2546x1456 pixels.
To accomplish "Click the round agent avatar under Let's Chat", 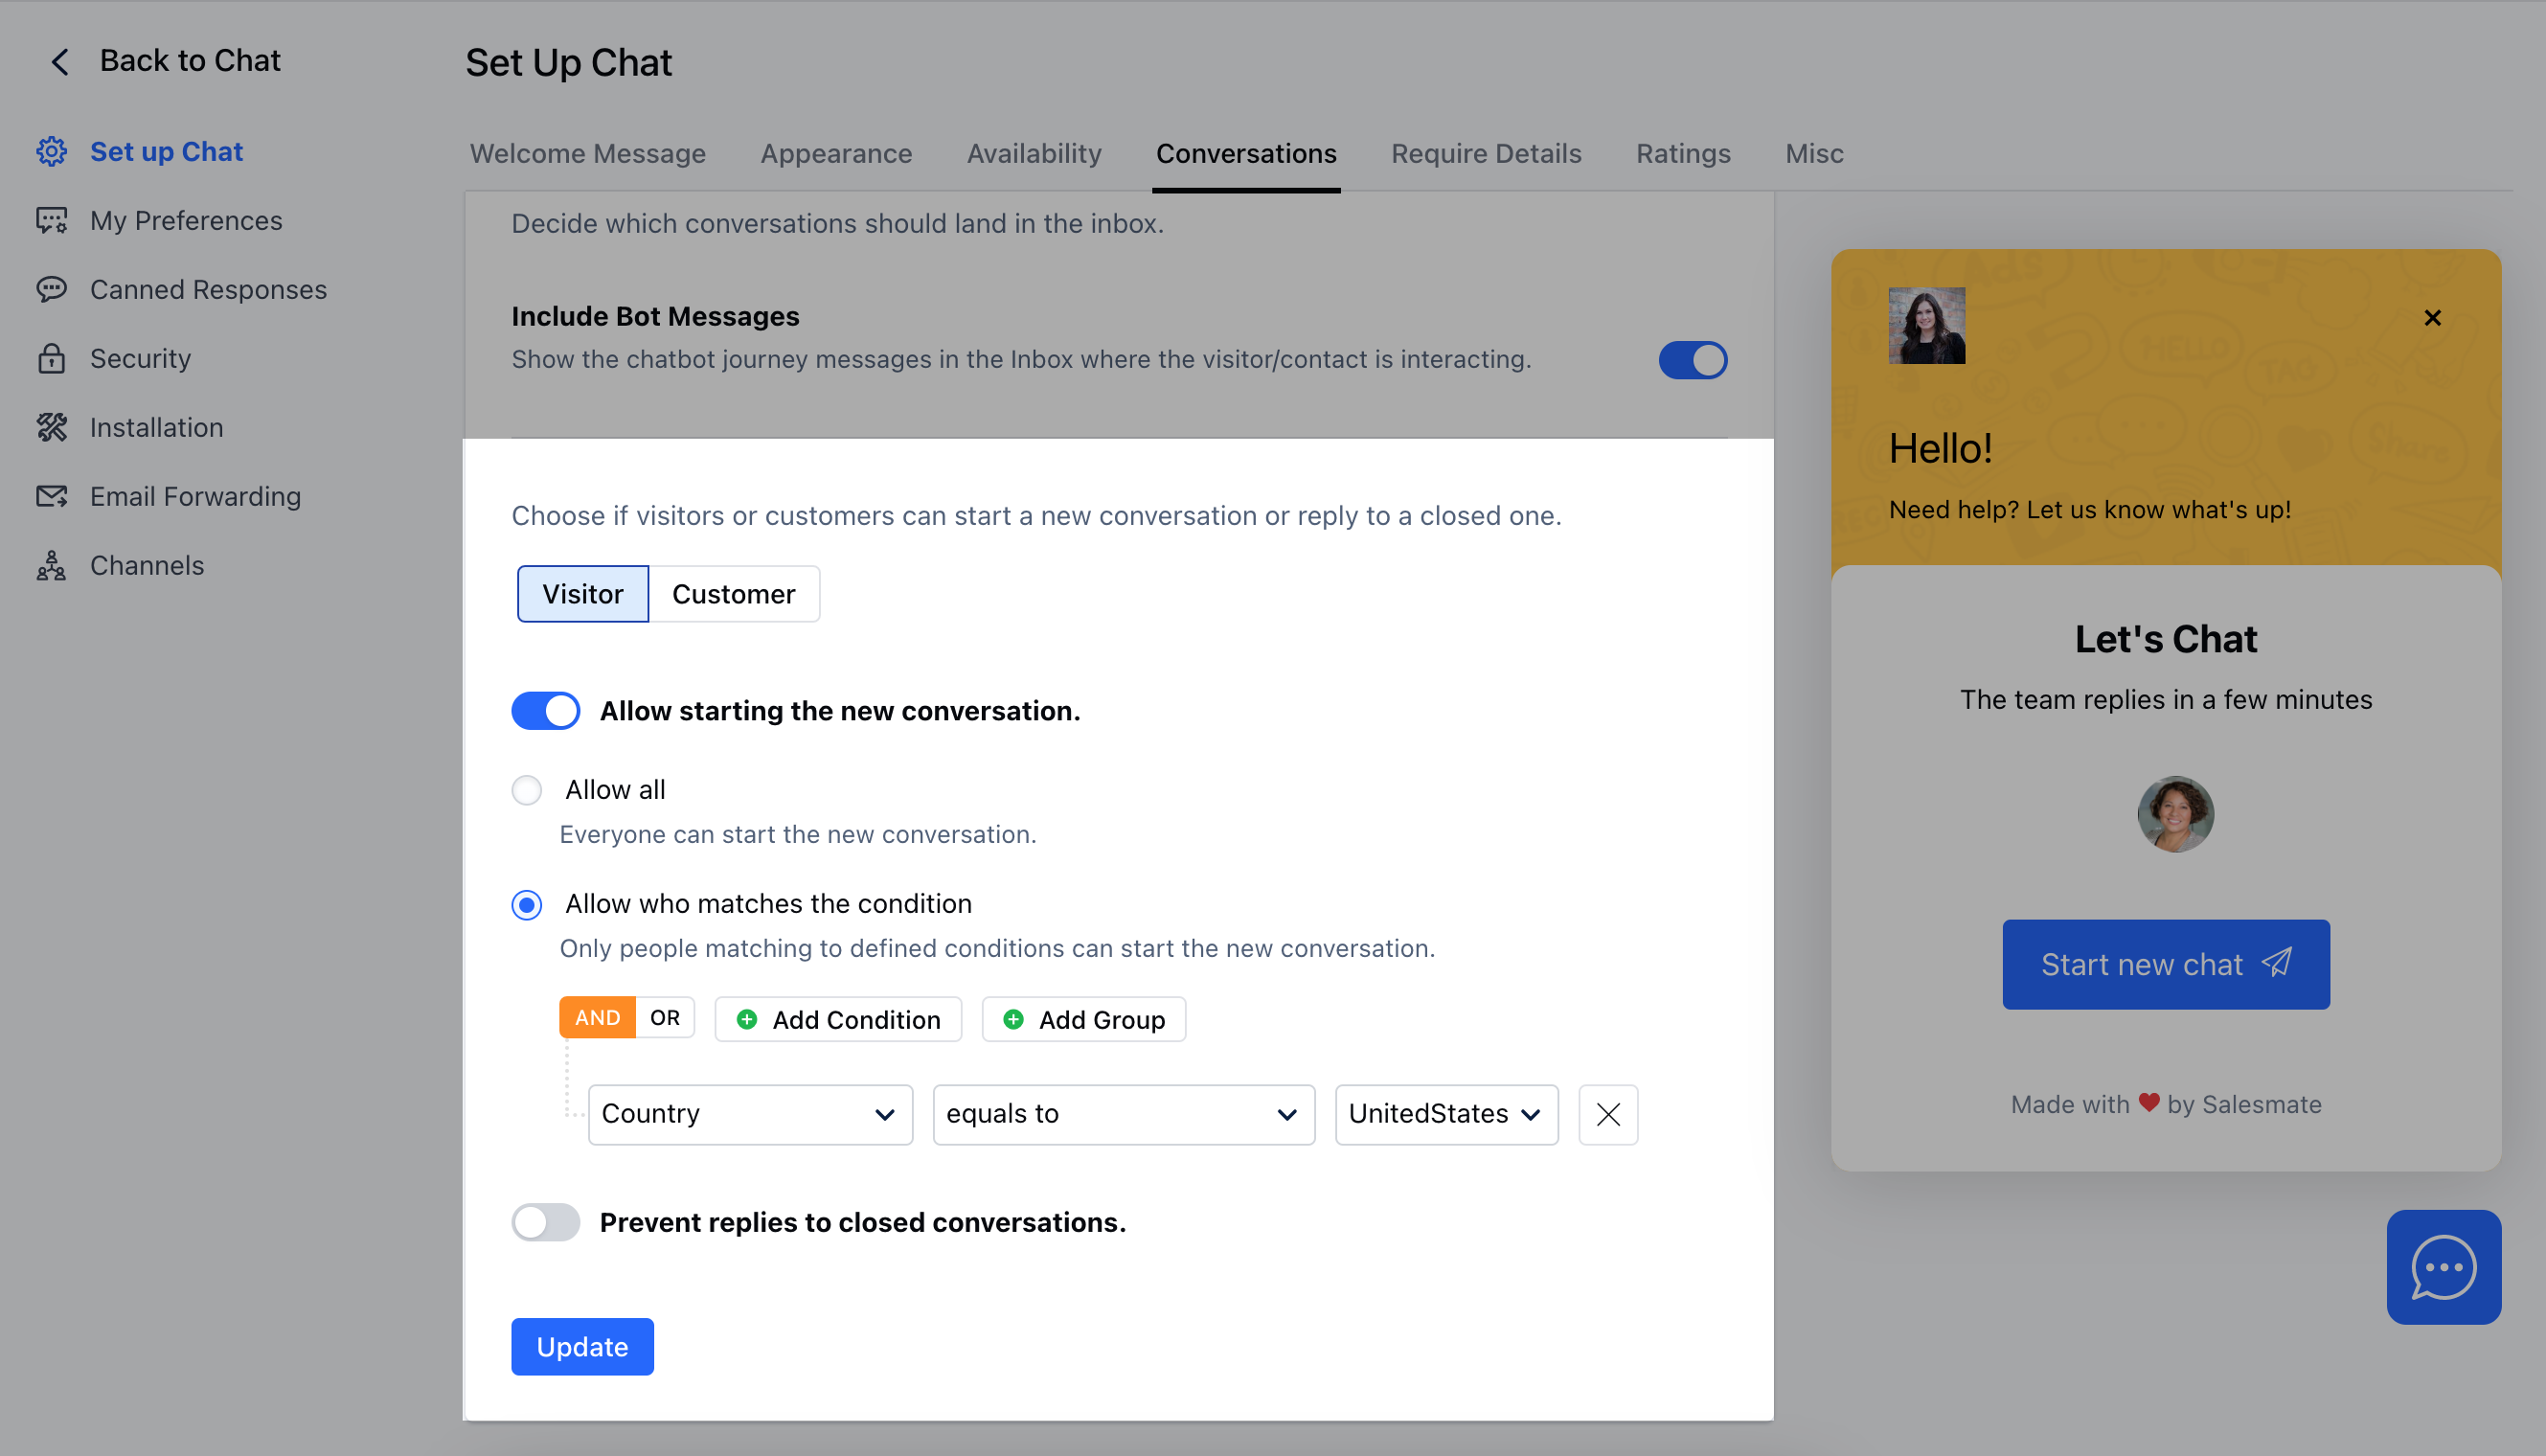I will [x=2175, y=814].
